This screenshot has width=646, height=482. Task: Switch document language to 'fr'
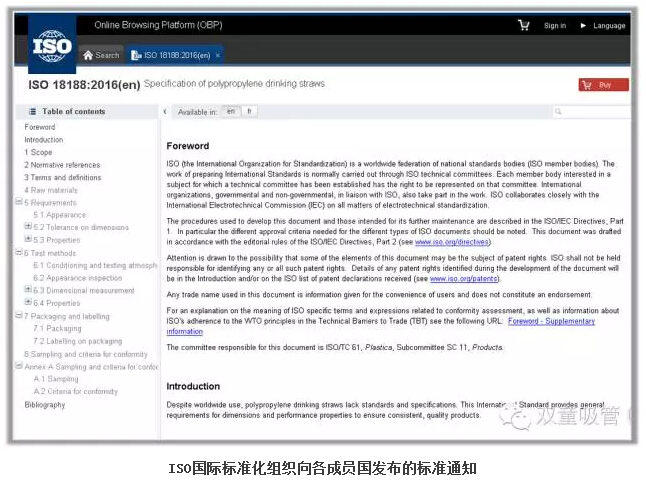(x=249, y=111)
